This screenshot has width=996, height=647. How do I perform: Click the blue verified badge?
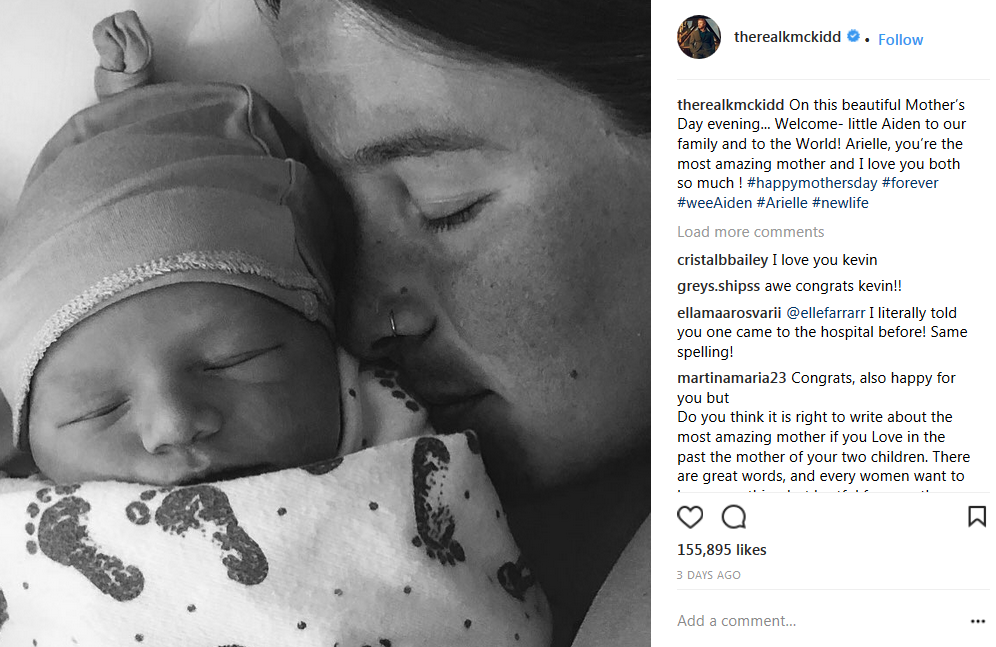point(853,36)
